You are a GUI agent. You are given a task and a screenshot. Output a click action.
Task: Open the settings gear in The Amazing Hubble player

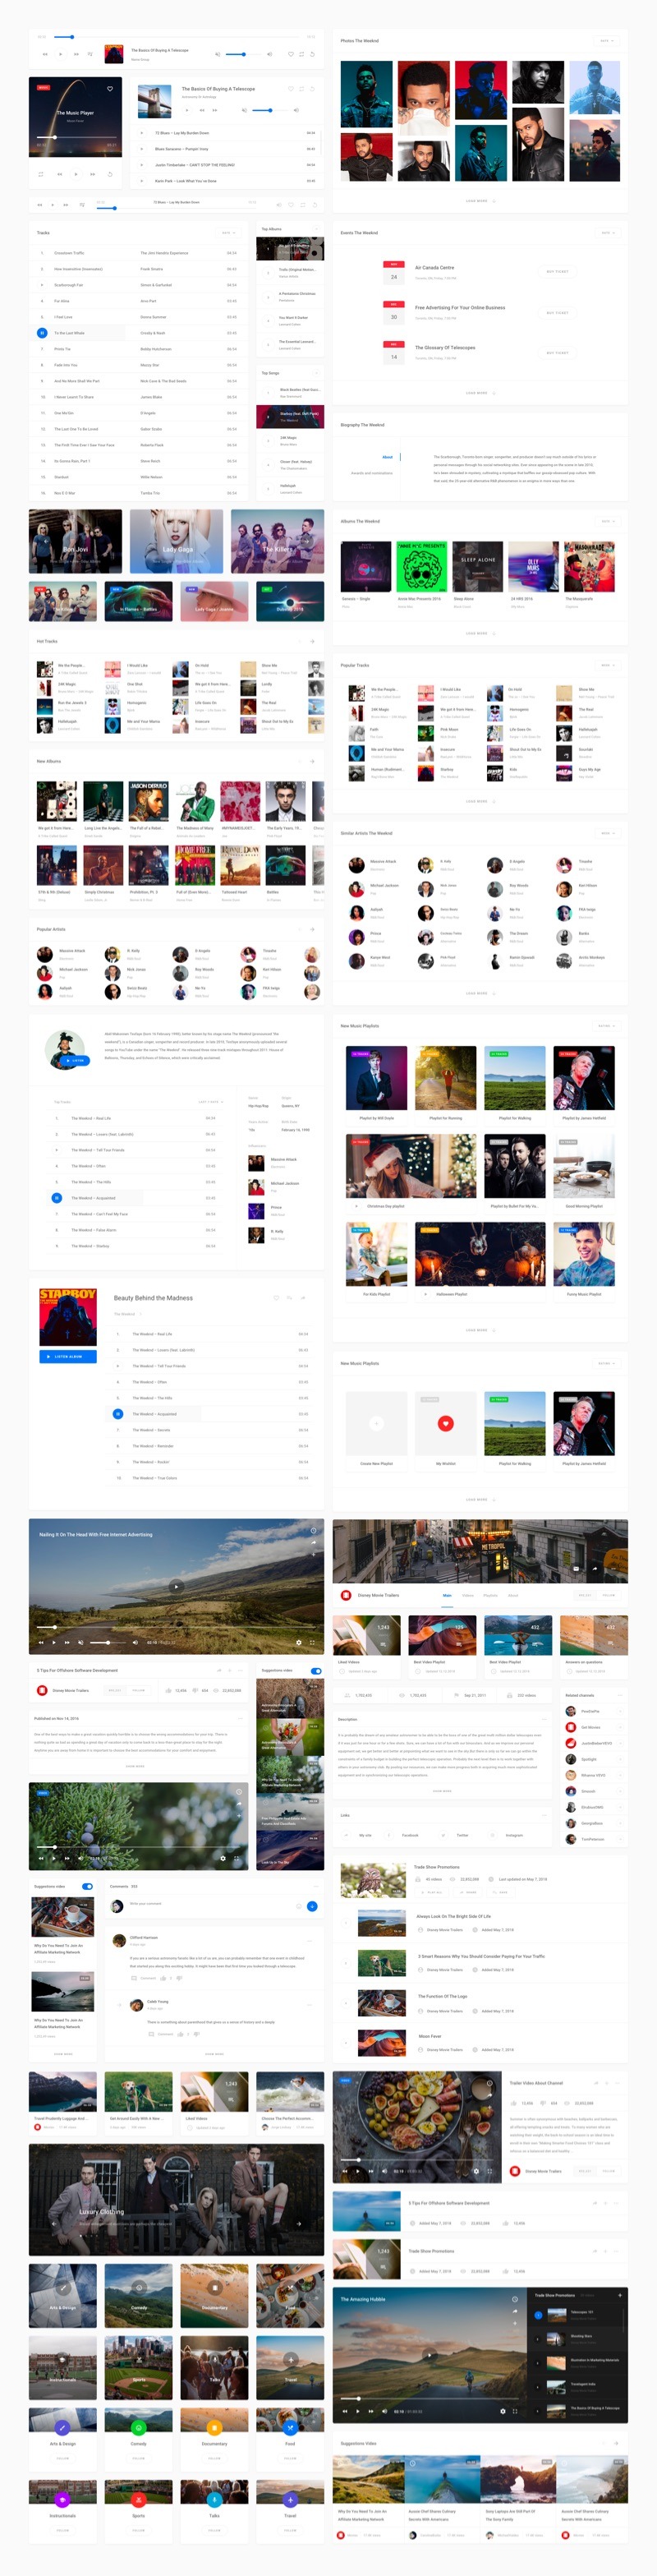[x=503, y=2411]
